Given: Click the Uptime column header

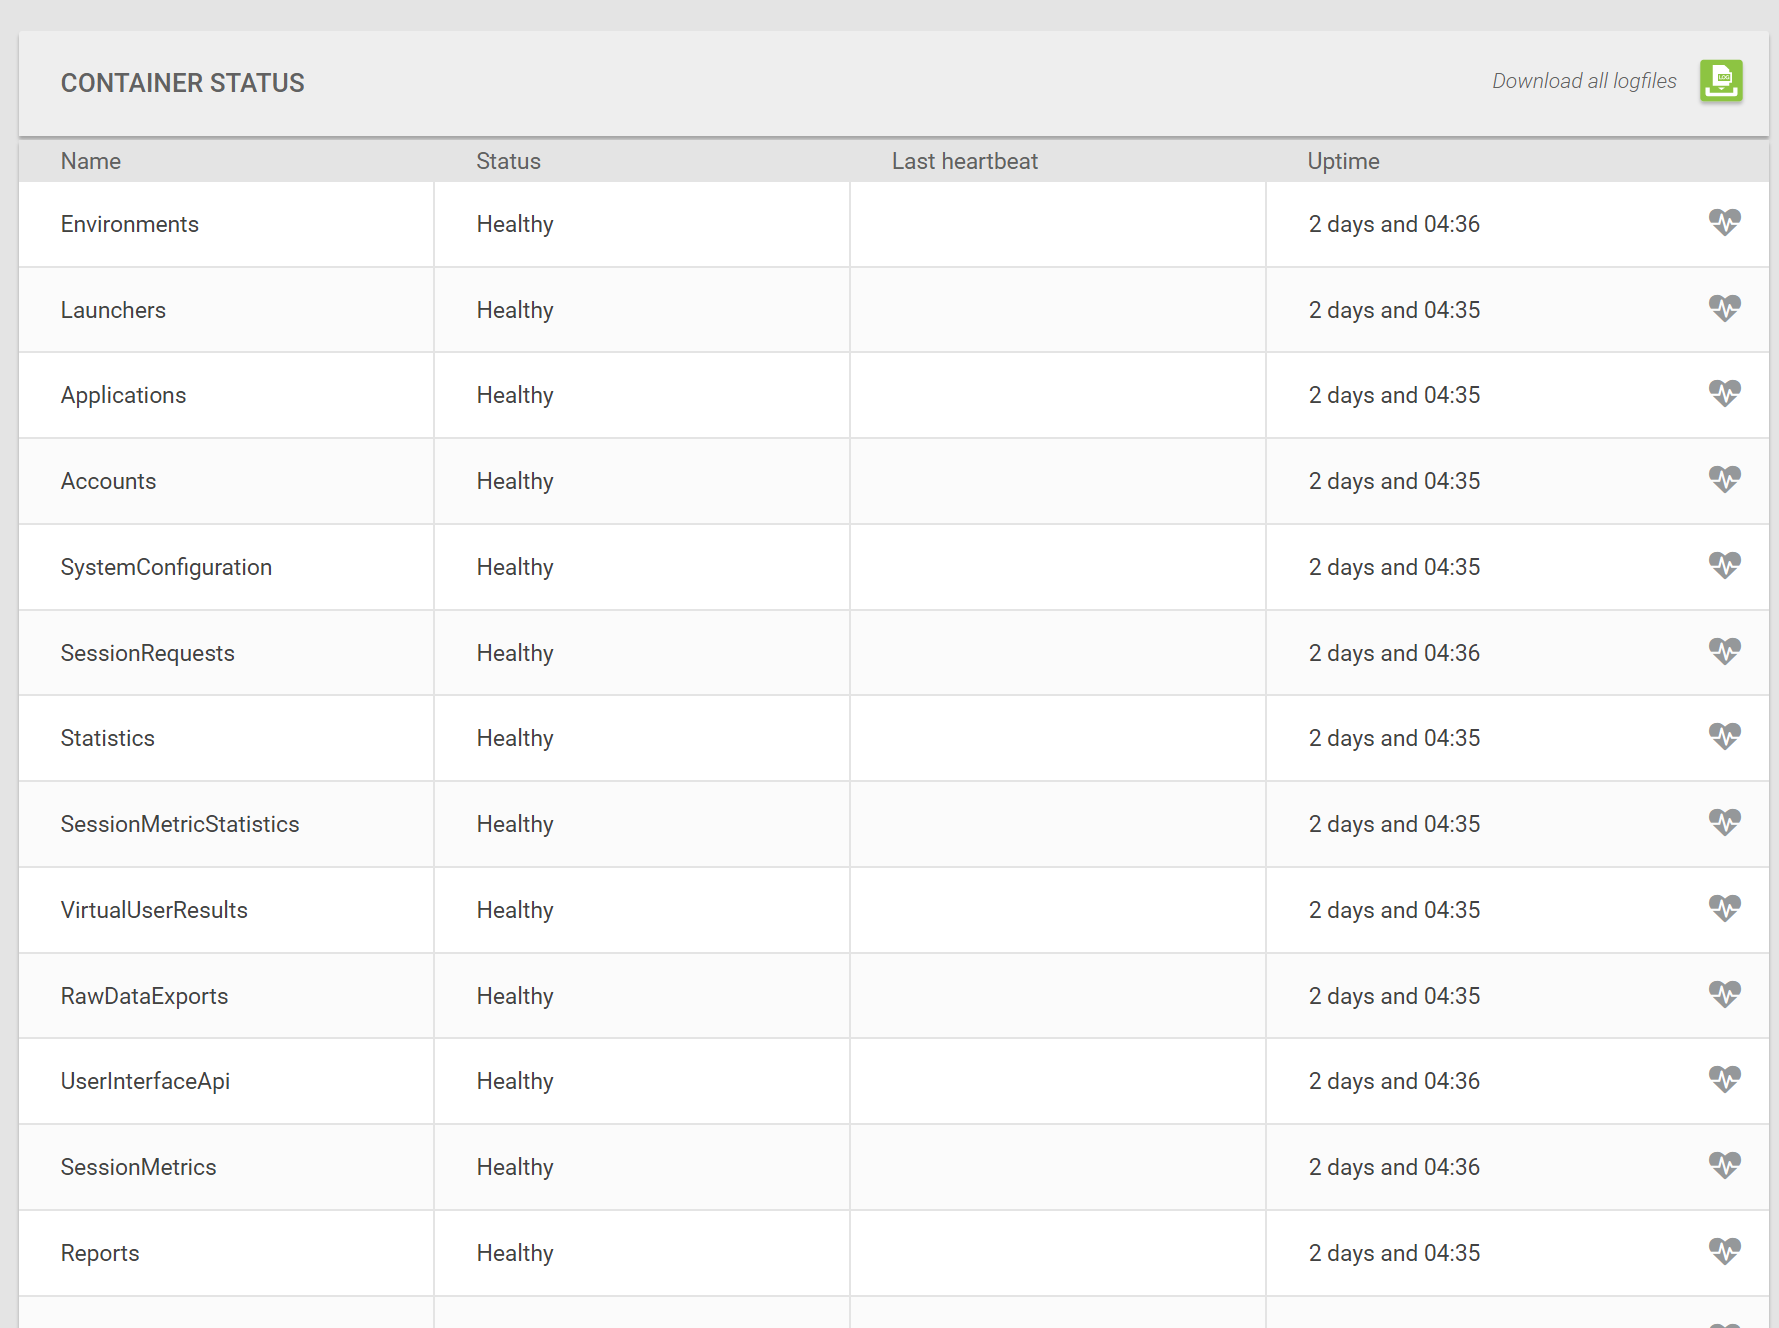Looking at the screenshot, I should click(1343, 161).
